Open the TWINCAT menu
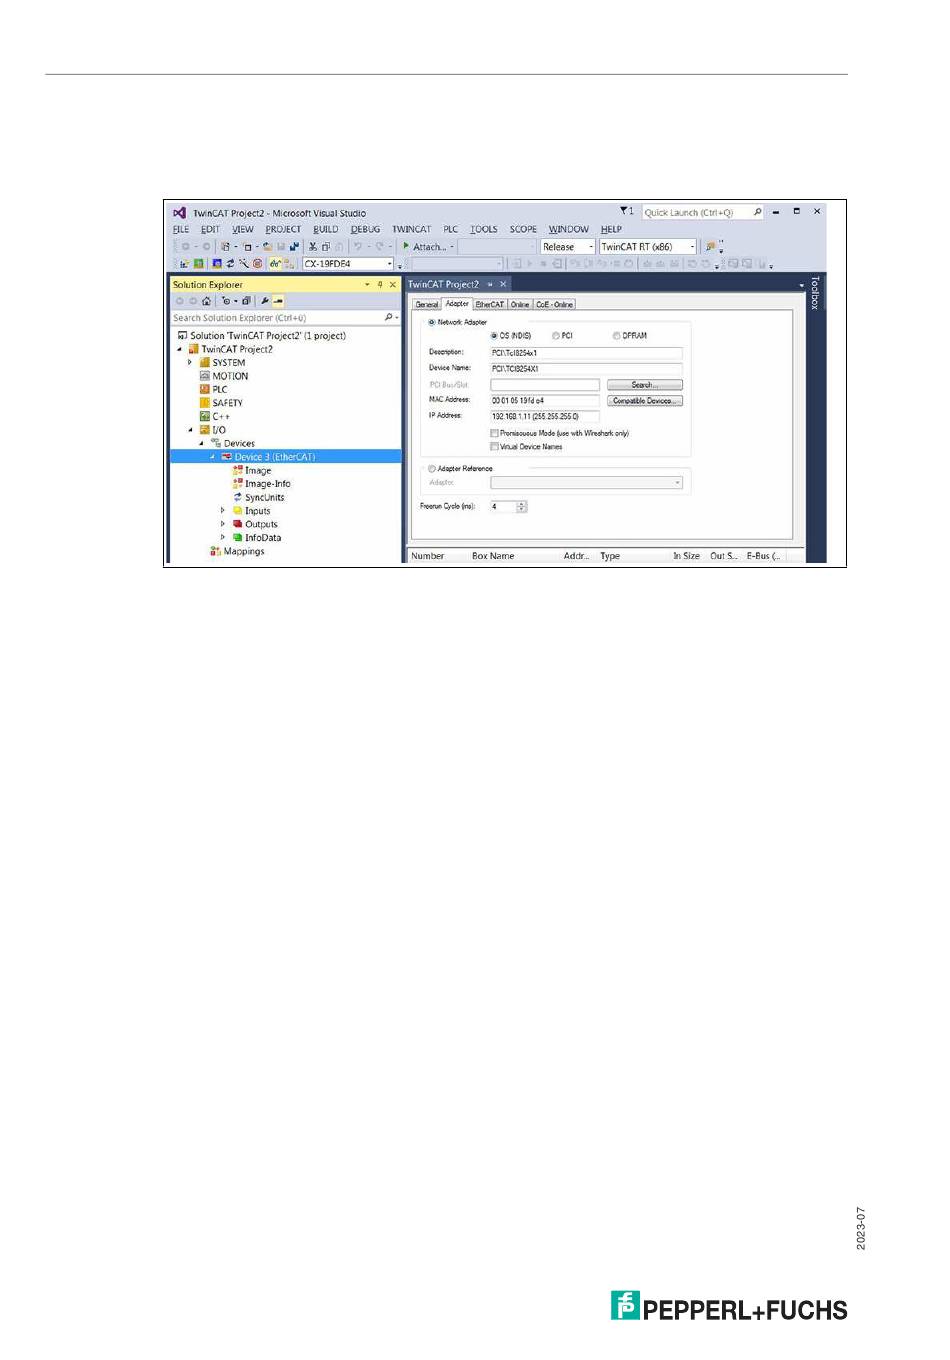This screenshot has width=950, height=1360. click(411, 230)
